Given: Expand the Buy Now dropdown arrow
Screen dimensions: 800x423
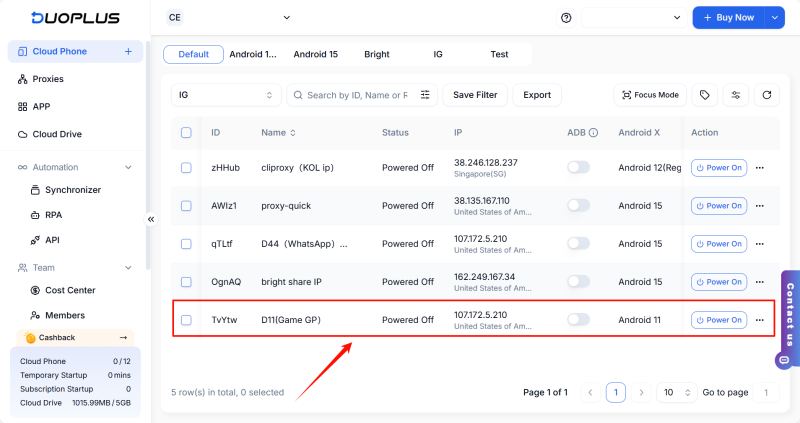Looking at the screenshot, I should [x=775, y=18].
